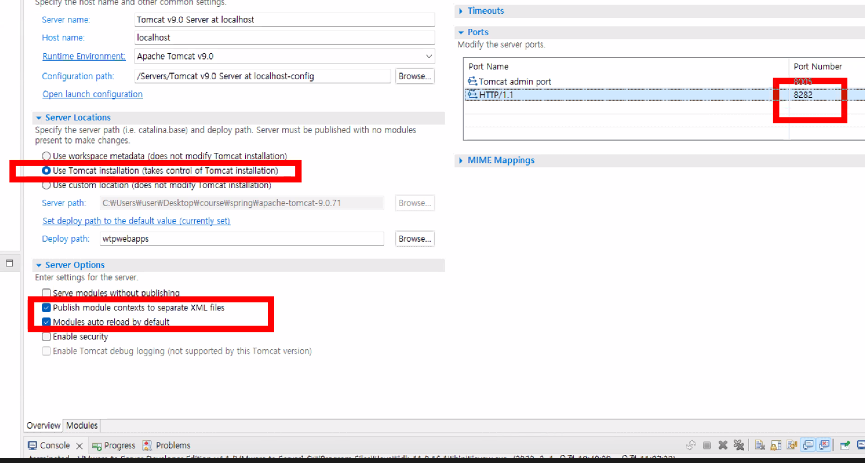Screen dimensions: 865x463
Task: Check the Enable security checkbox
Action: coord(47,336)
